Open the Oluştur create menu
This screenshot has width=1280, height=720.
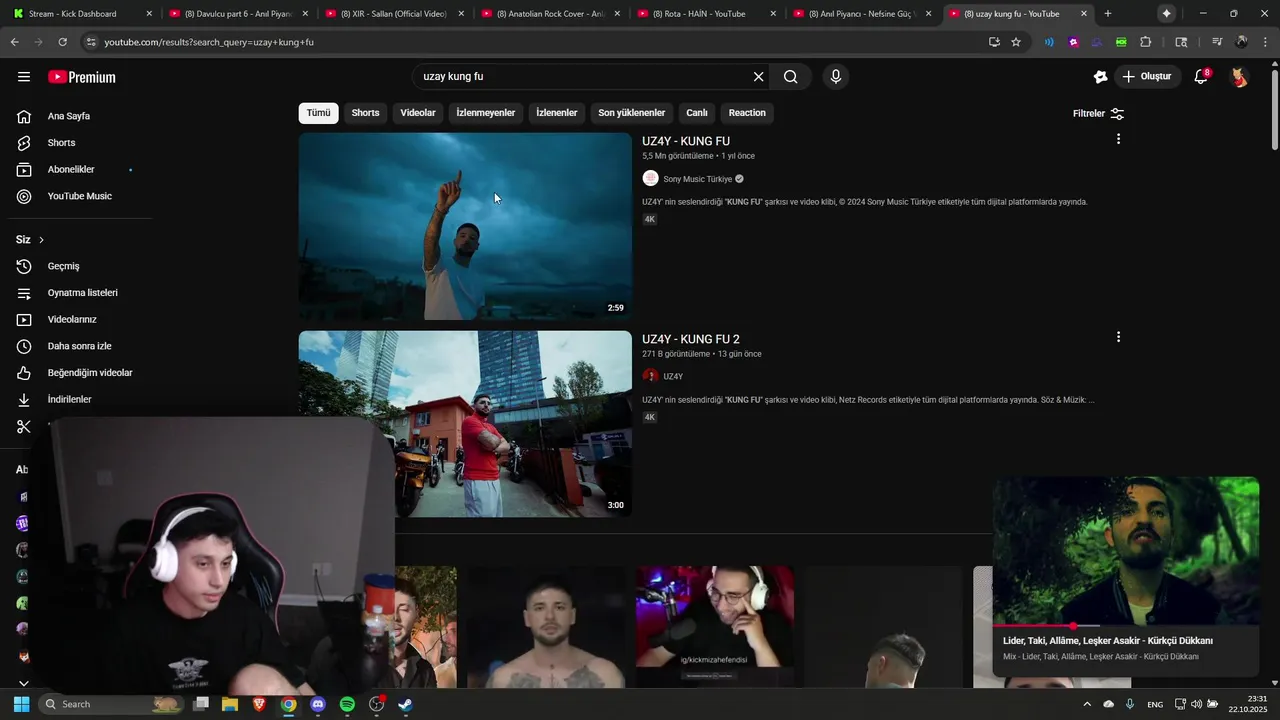(x=1149, y=77)
